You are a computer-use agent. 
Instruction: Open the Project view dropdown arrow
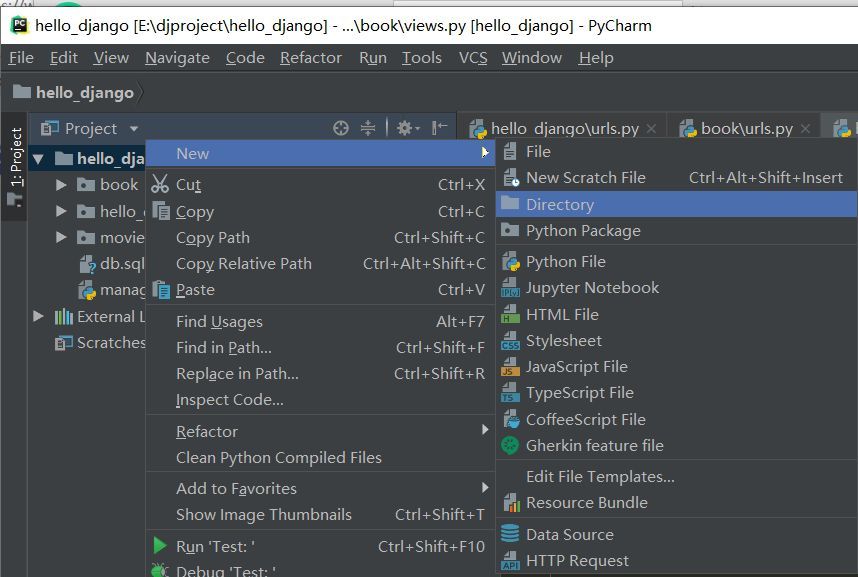(x=134, y=129)
